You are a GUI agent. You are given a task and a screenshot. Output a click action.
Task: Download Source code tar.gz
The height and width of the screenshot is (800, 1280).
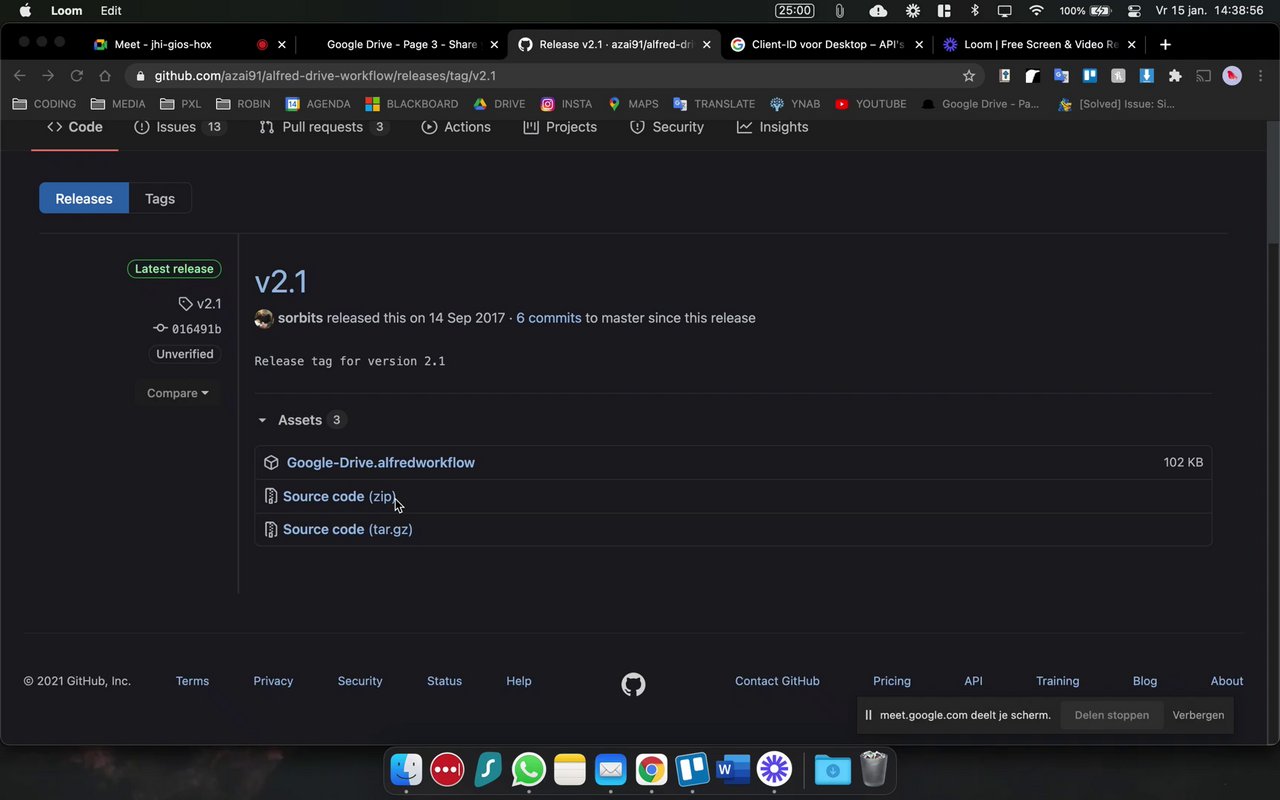[347, 529]
